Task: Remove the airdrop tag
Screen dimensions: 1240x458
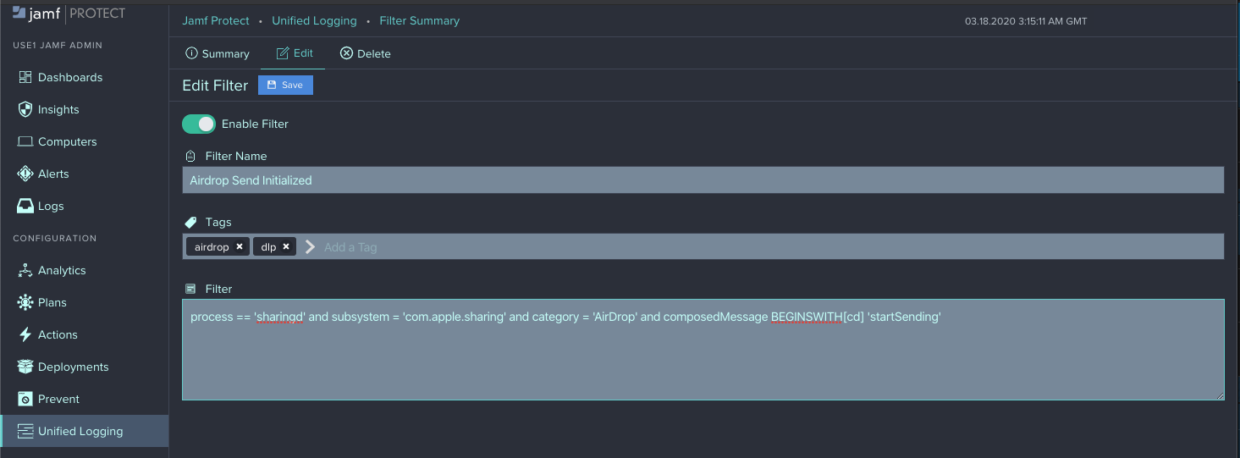Action: click(239, 246)
